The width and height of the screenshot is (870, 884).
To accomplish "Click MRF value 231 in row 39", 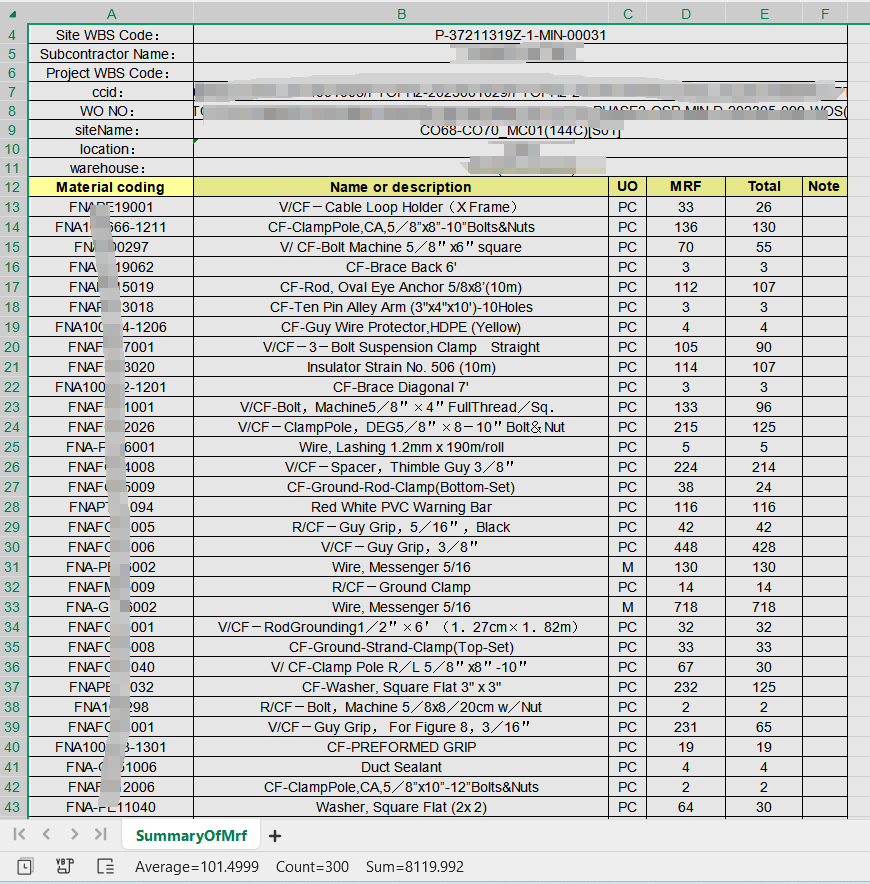I will tap(686, 727).
